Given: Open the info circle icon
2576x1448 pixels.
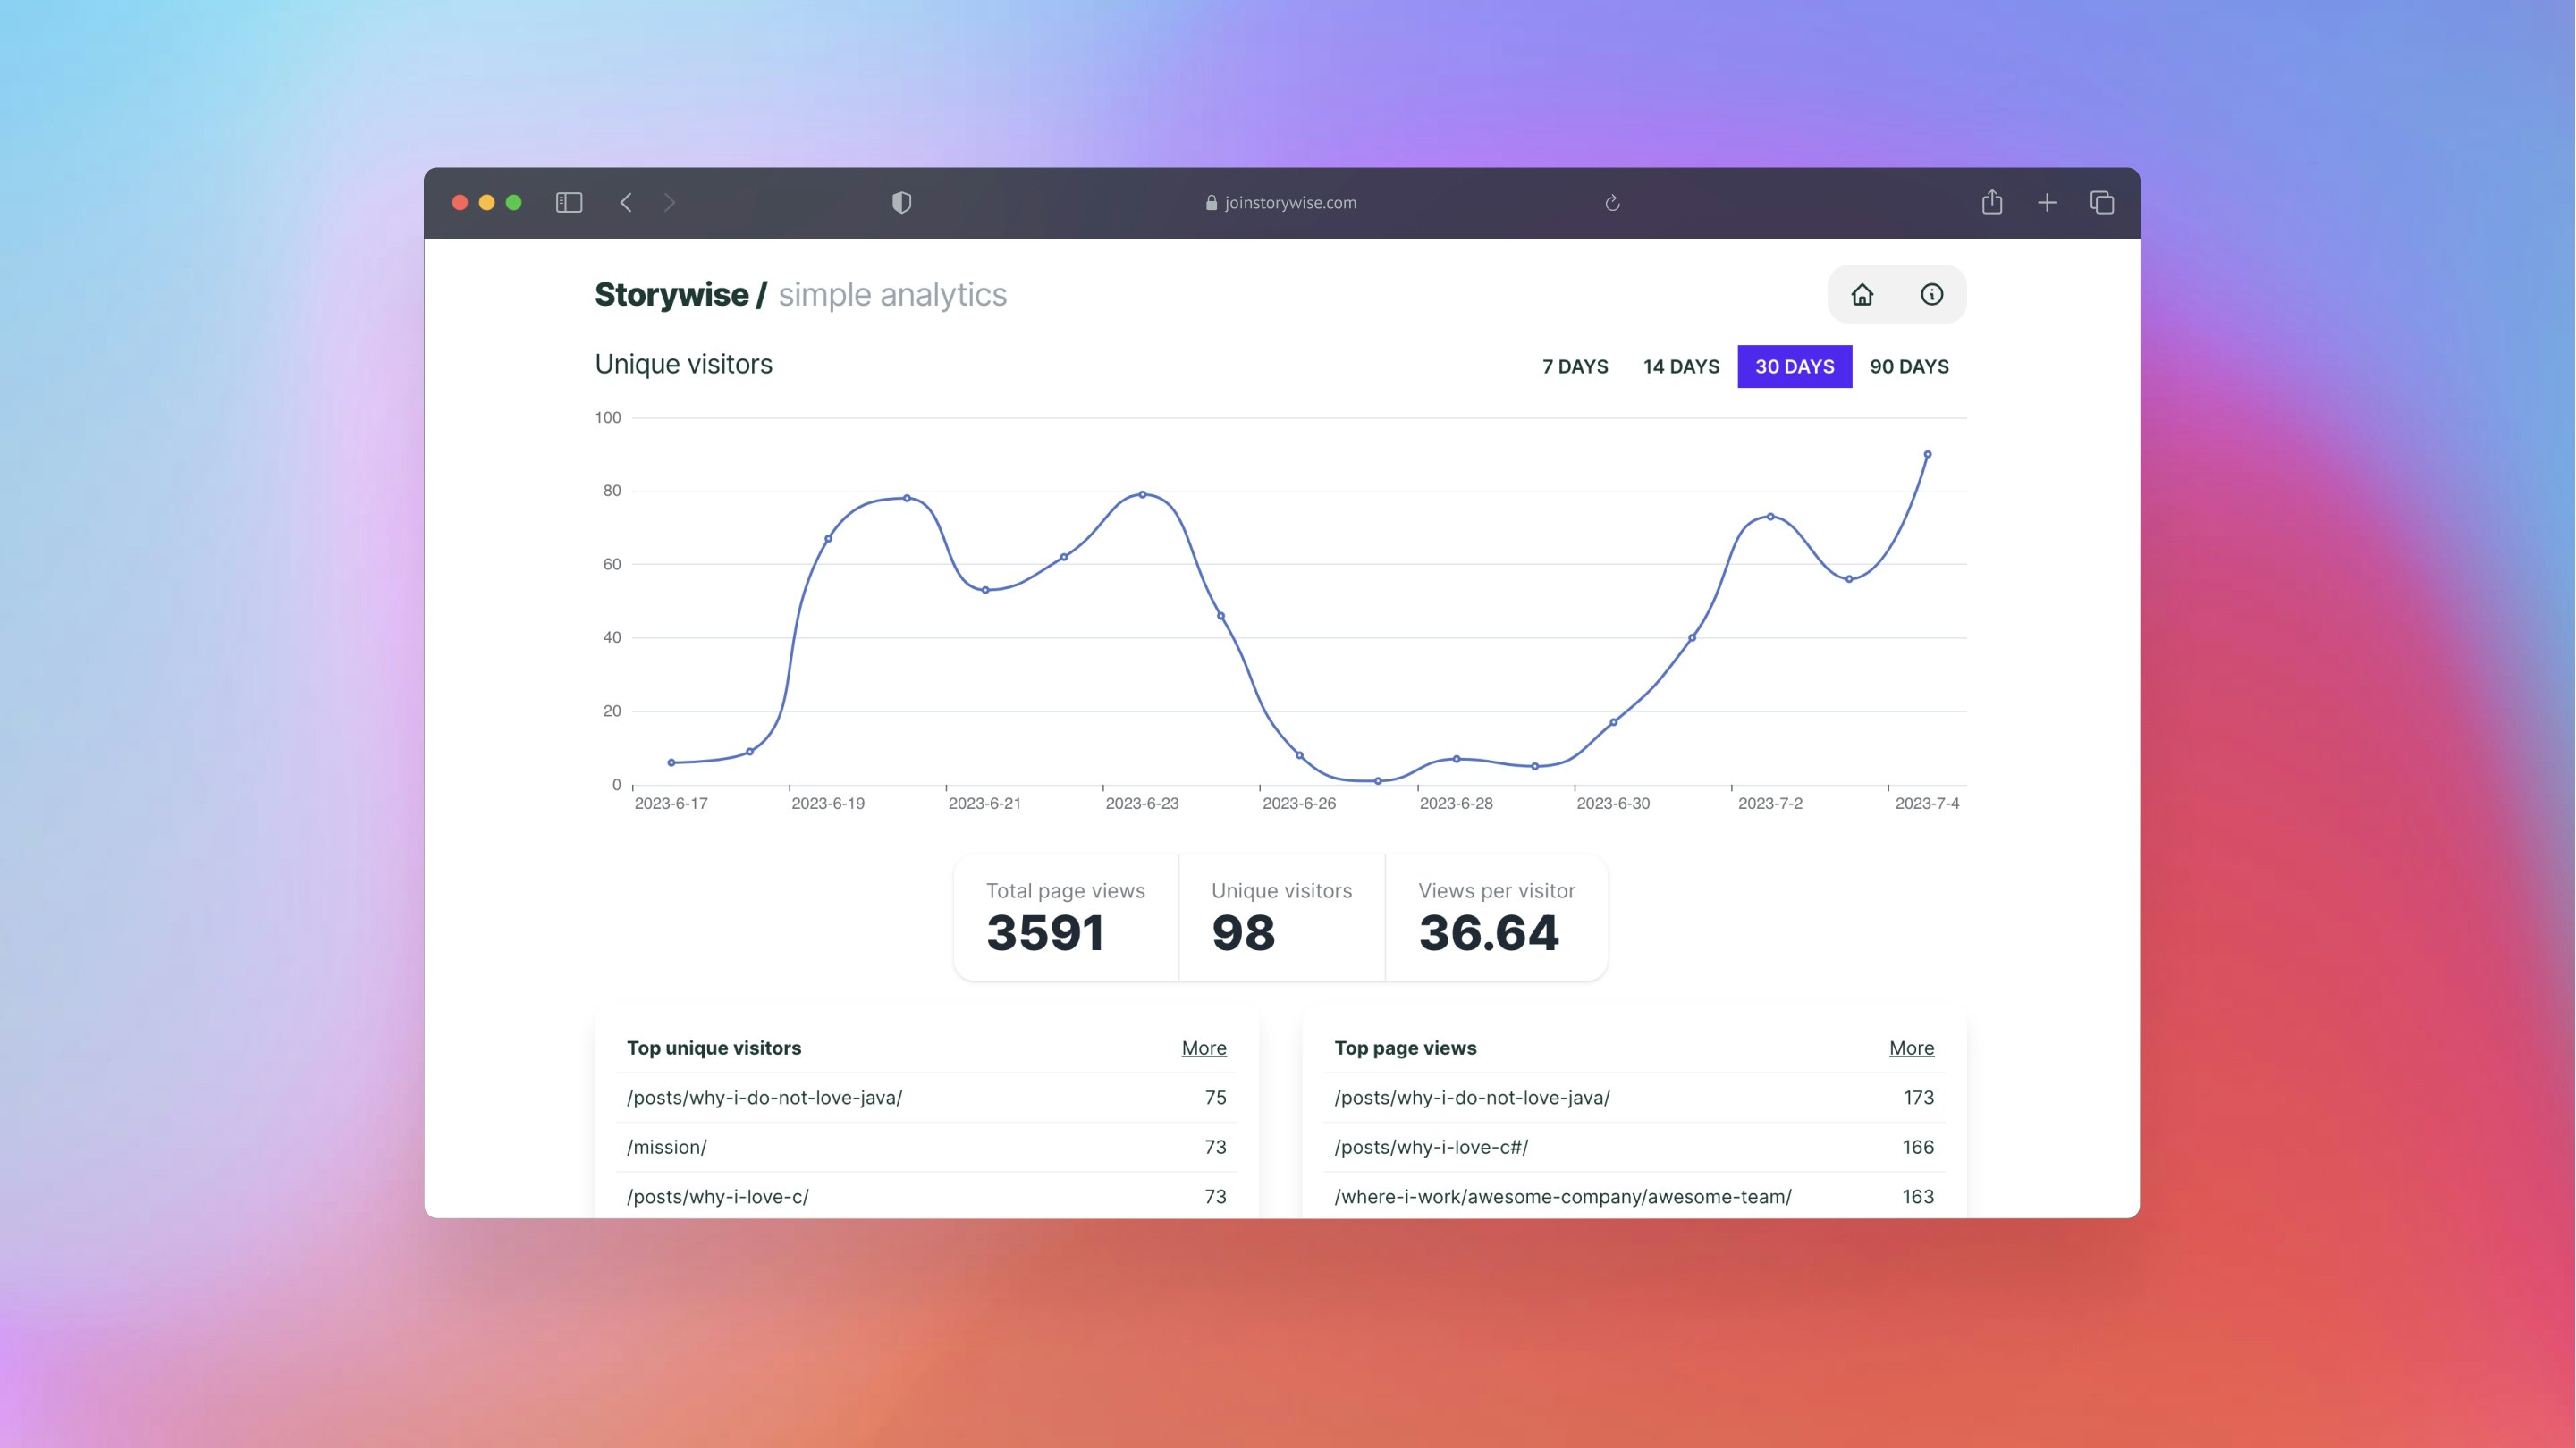Looking at the screenshot, I should coord(1932,294).
